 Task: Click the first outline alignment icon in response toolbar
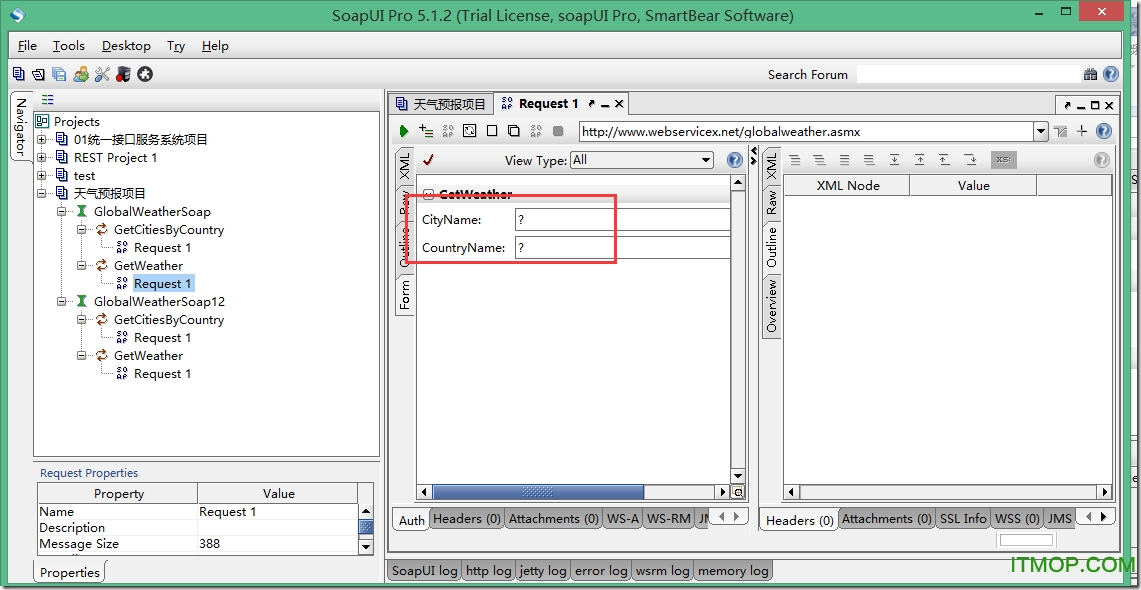[795, 159]
